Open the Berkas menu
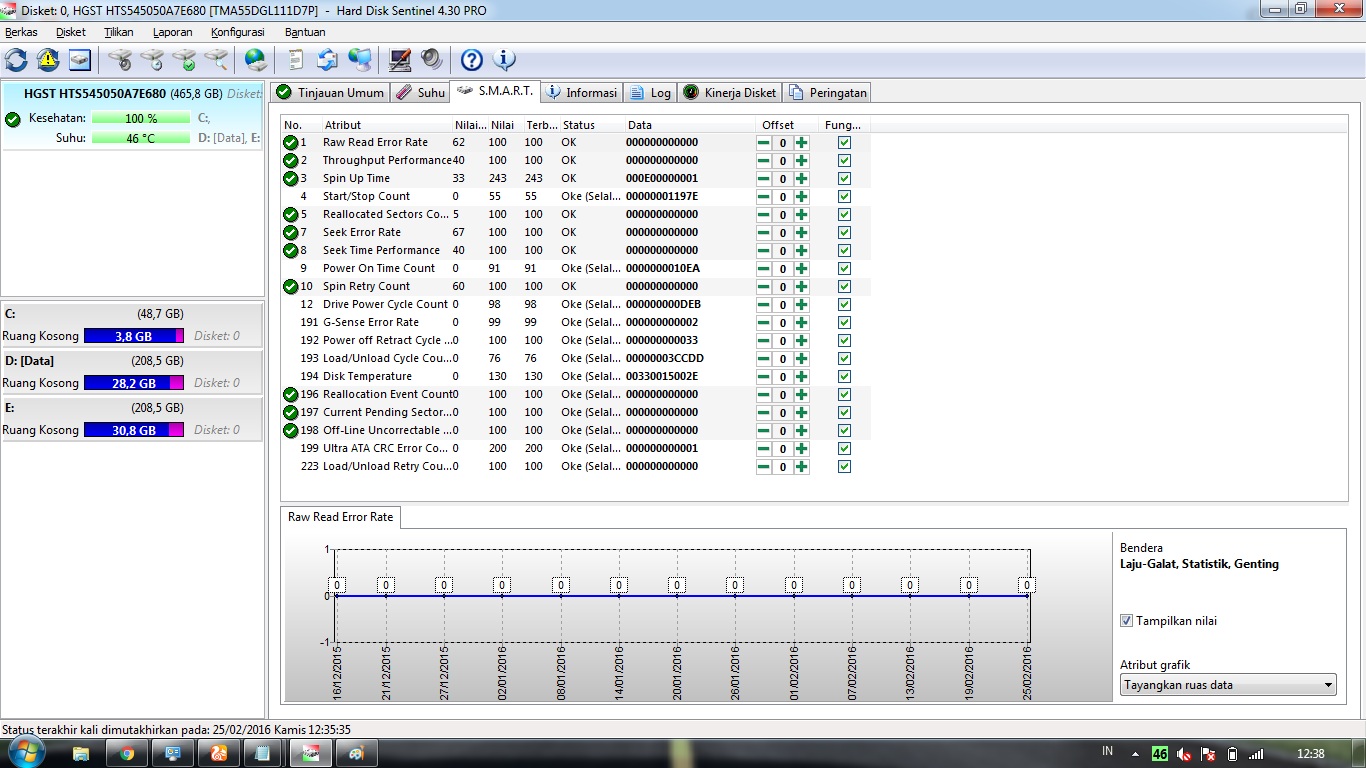 21,32
